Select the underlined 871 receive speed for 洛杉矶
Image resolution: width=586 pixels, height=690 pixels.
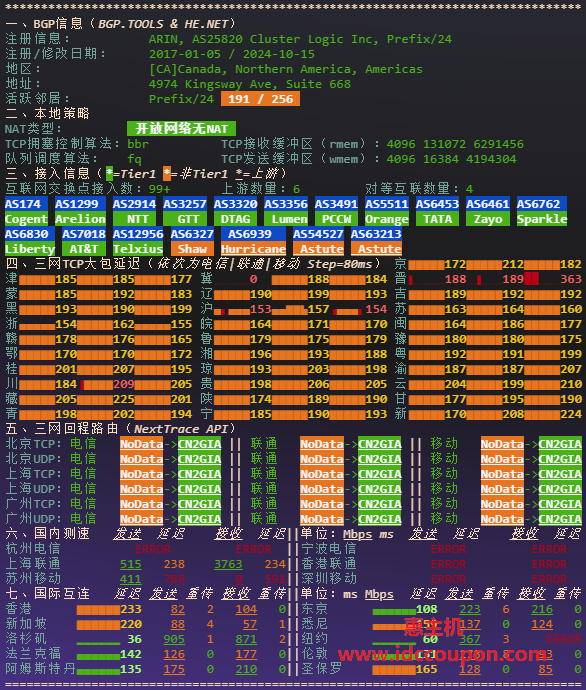point(246,639)
